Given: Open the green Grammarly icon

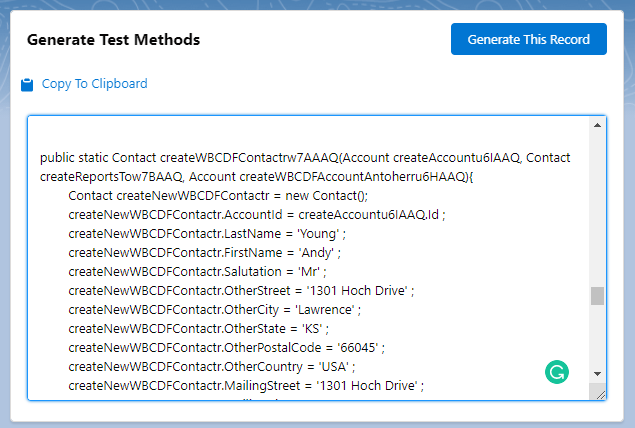Looking at the screenshot, I should (x=557, y=373).
